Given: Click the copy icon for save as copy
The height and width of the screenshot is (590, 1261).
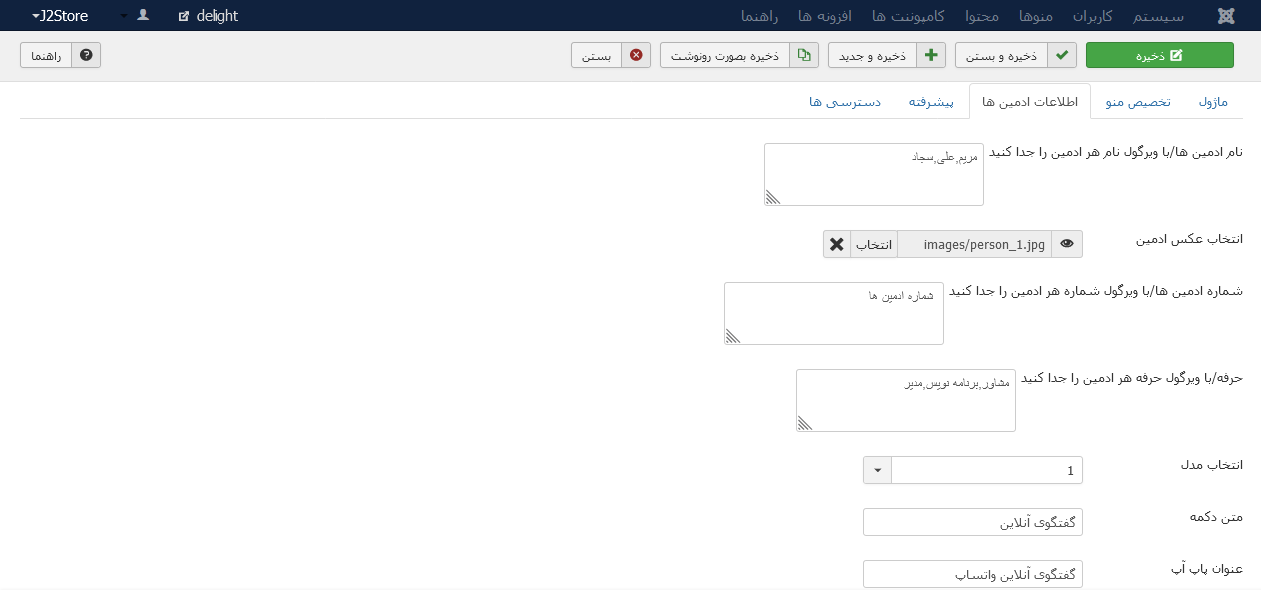Looking at the screenshot, I should pos(804,55).
